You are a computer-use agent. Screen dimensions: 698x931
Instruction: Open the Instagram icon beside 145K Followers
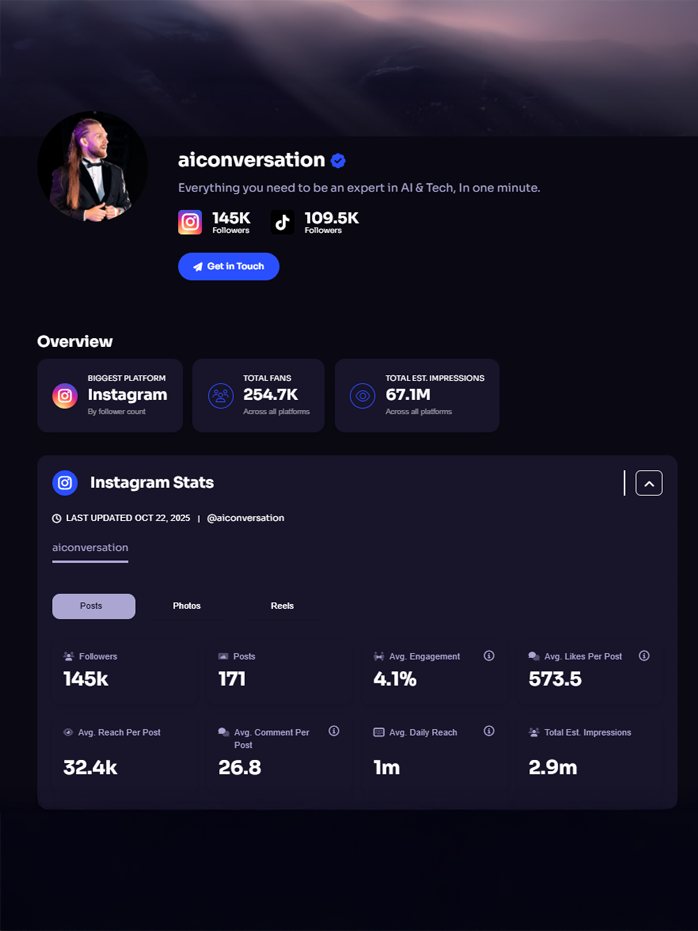pyautogui.click(x=190, y=222)
